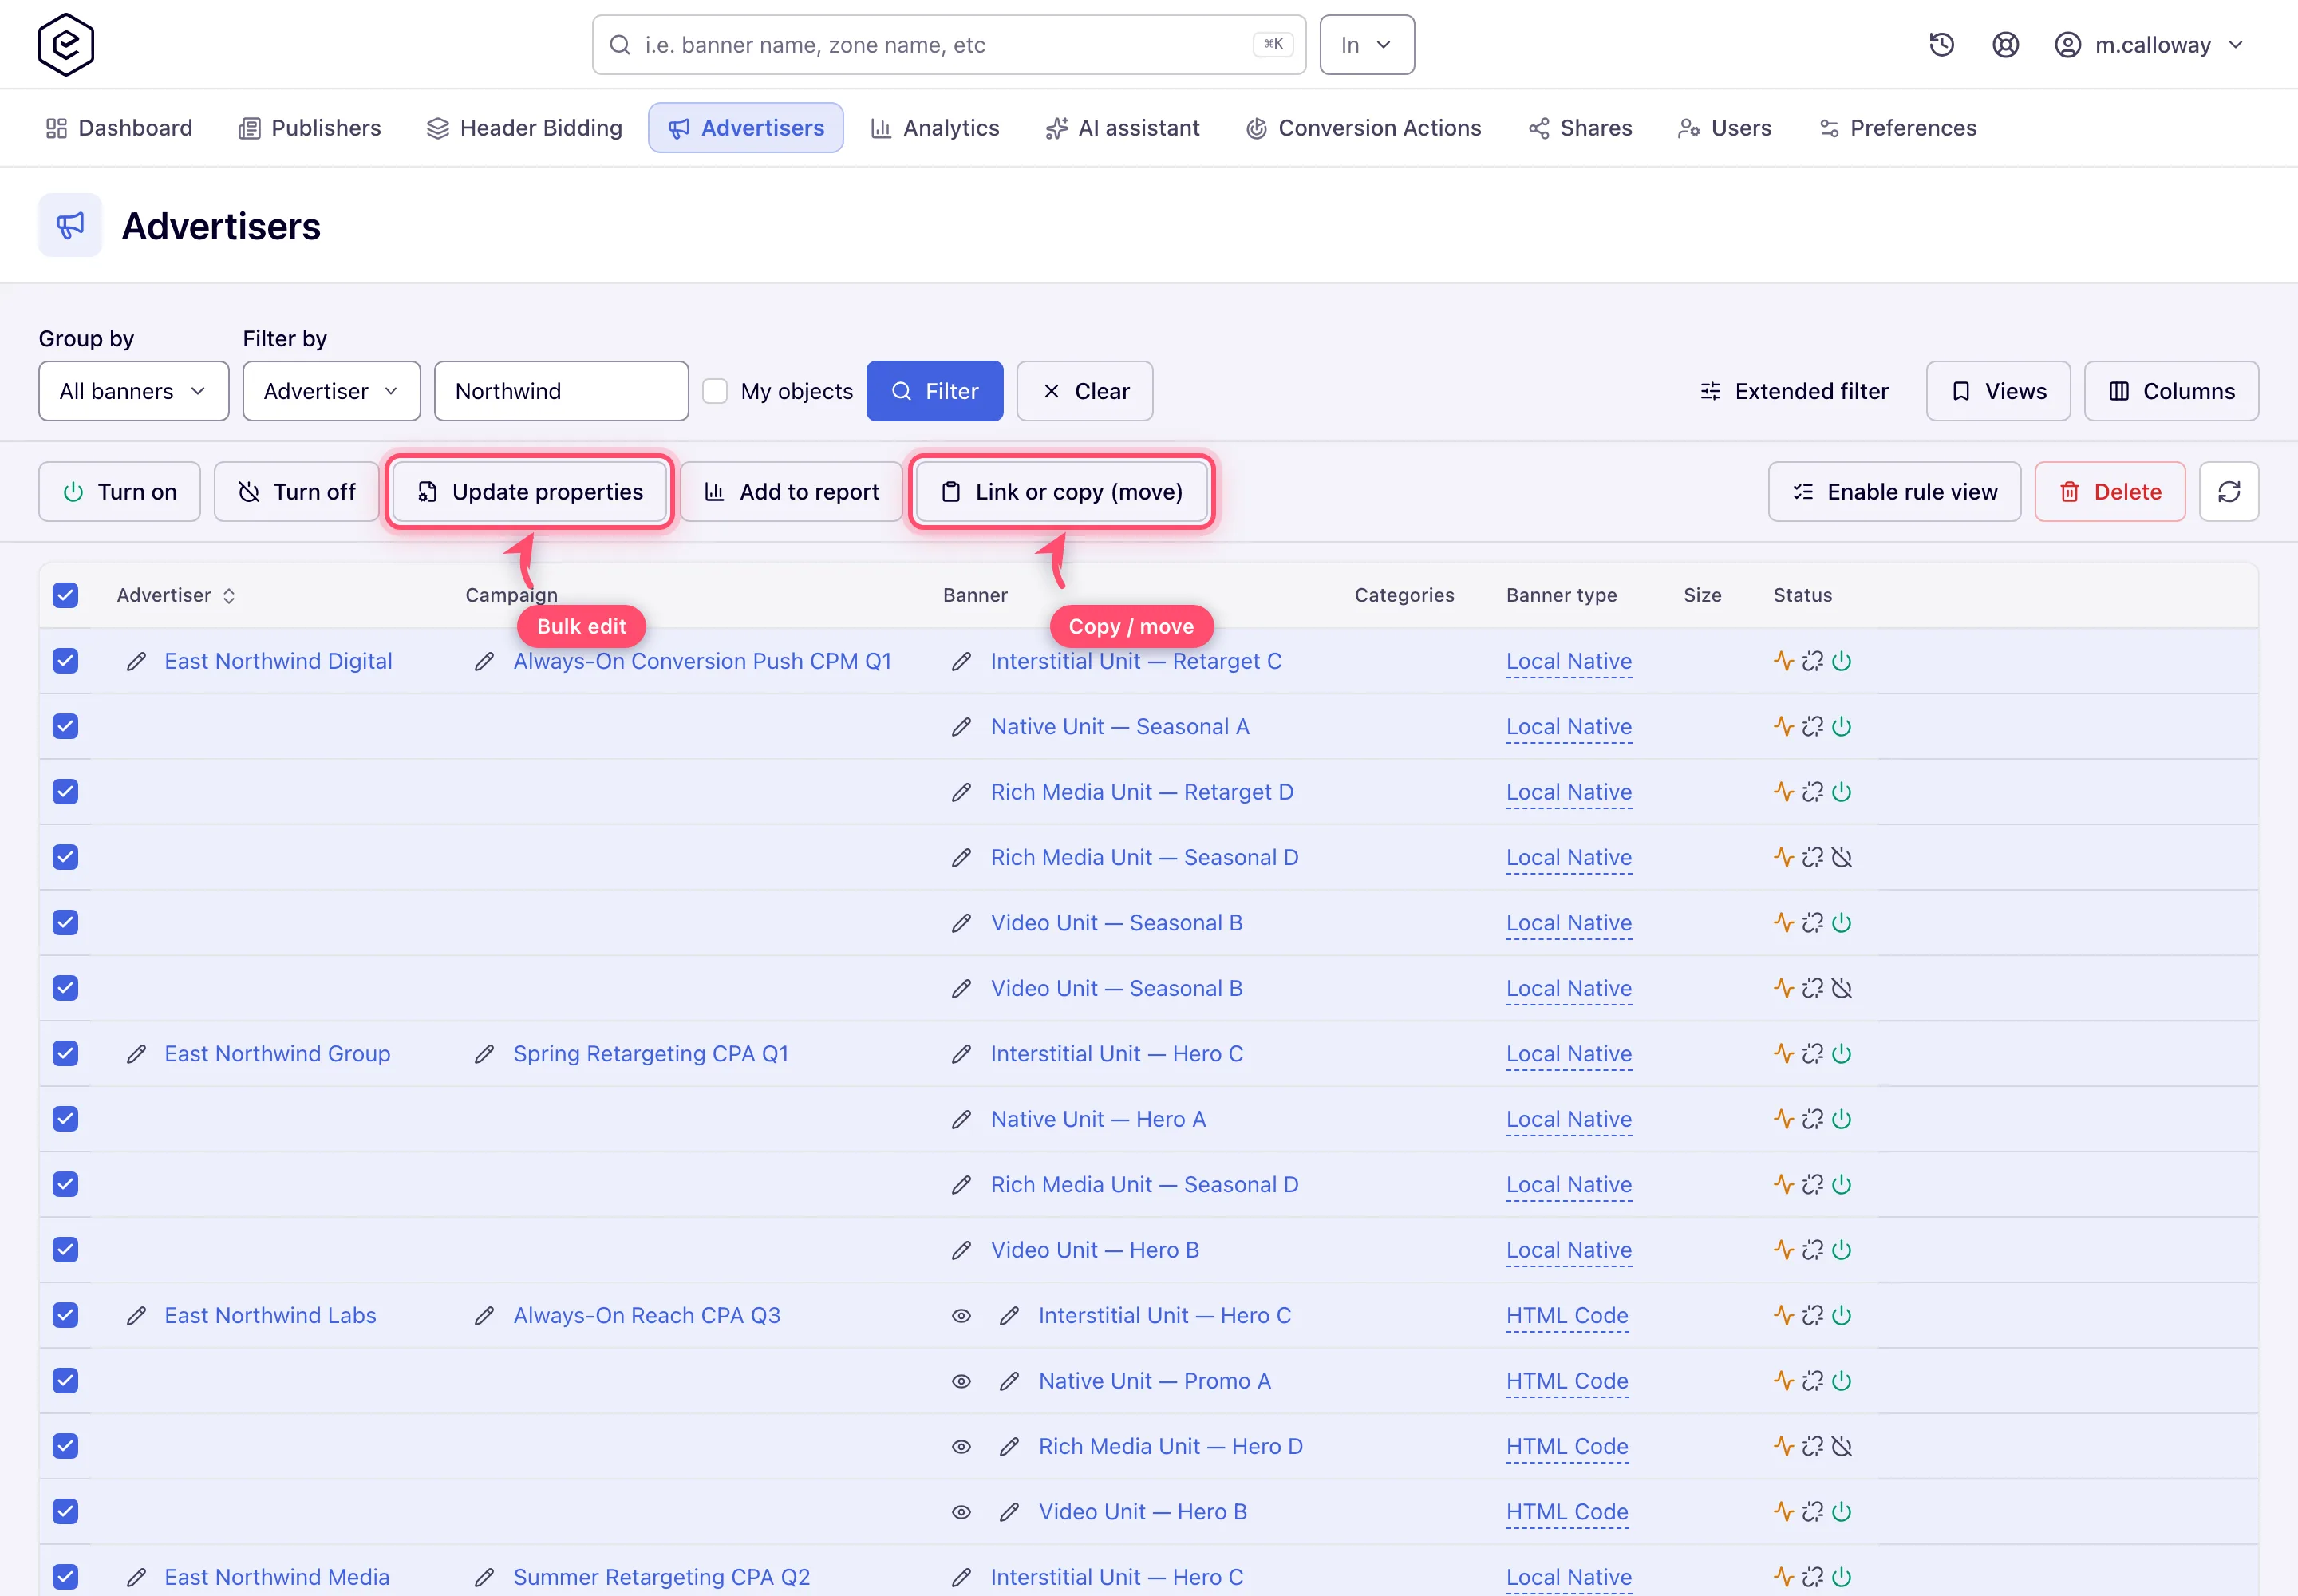Screen dimensions: 2298x1596
Task: Switch to Header Bidding tab
Action: (524, 128)
